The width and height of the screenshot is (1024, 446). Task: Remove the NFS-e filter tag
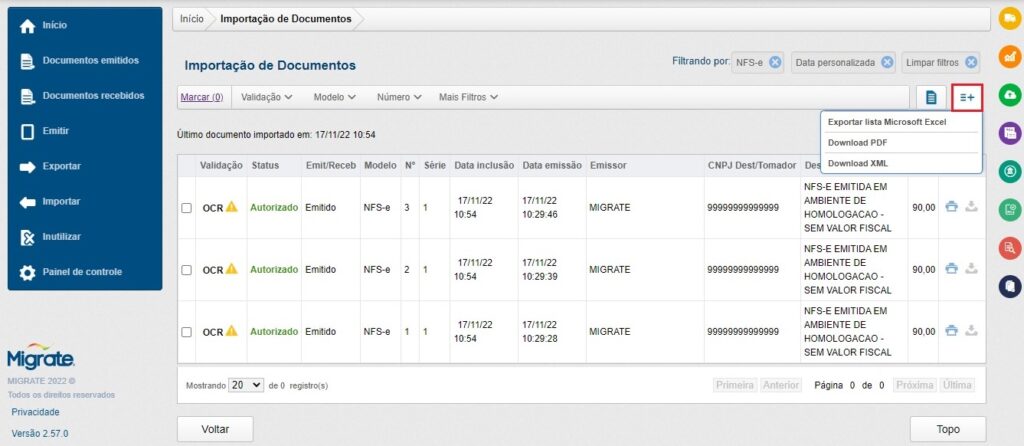775,62
